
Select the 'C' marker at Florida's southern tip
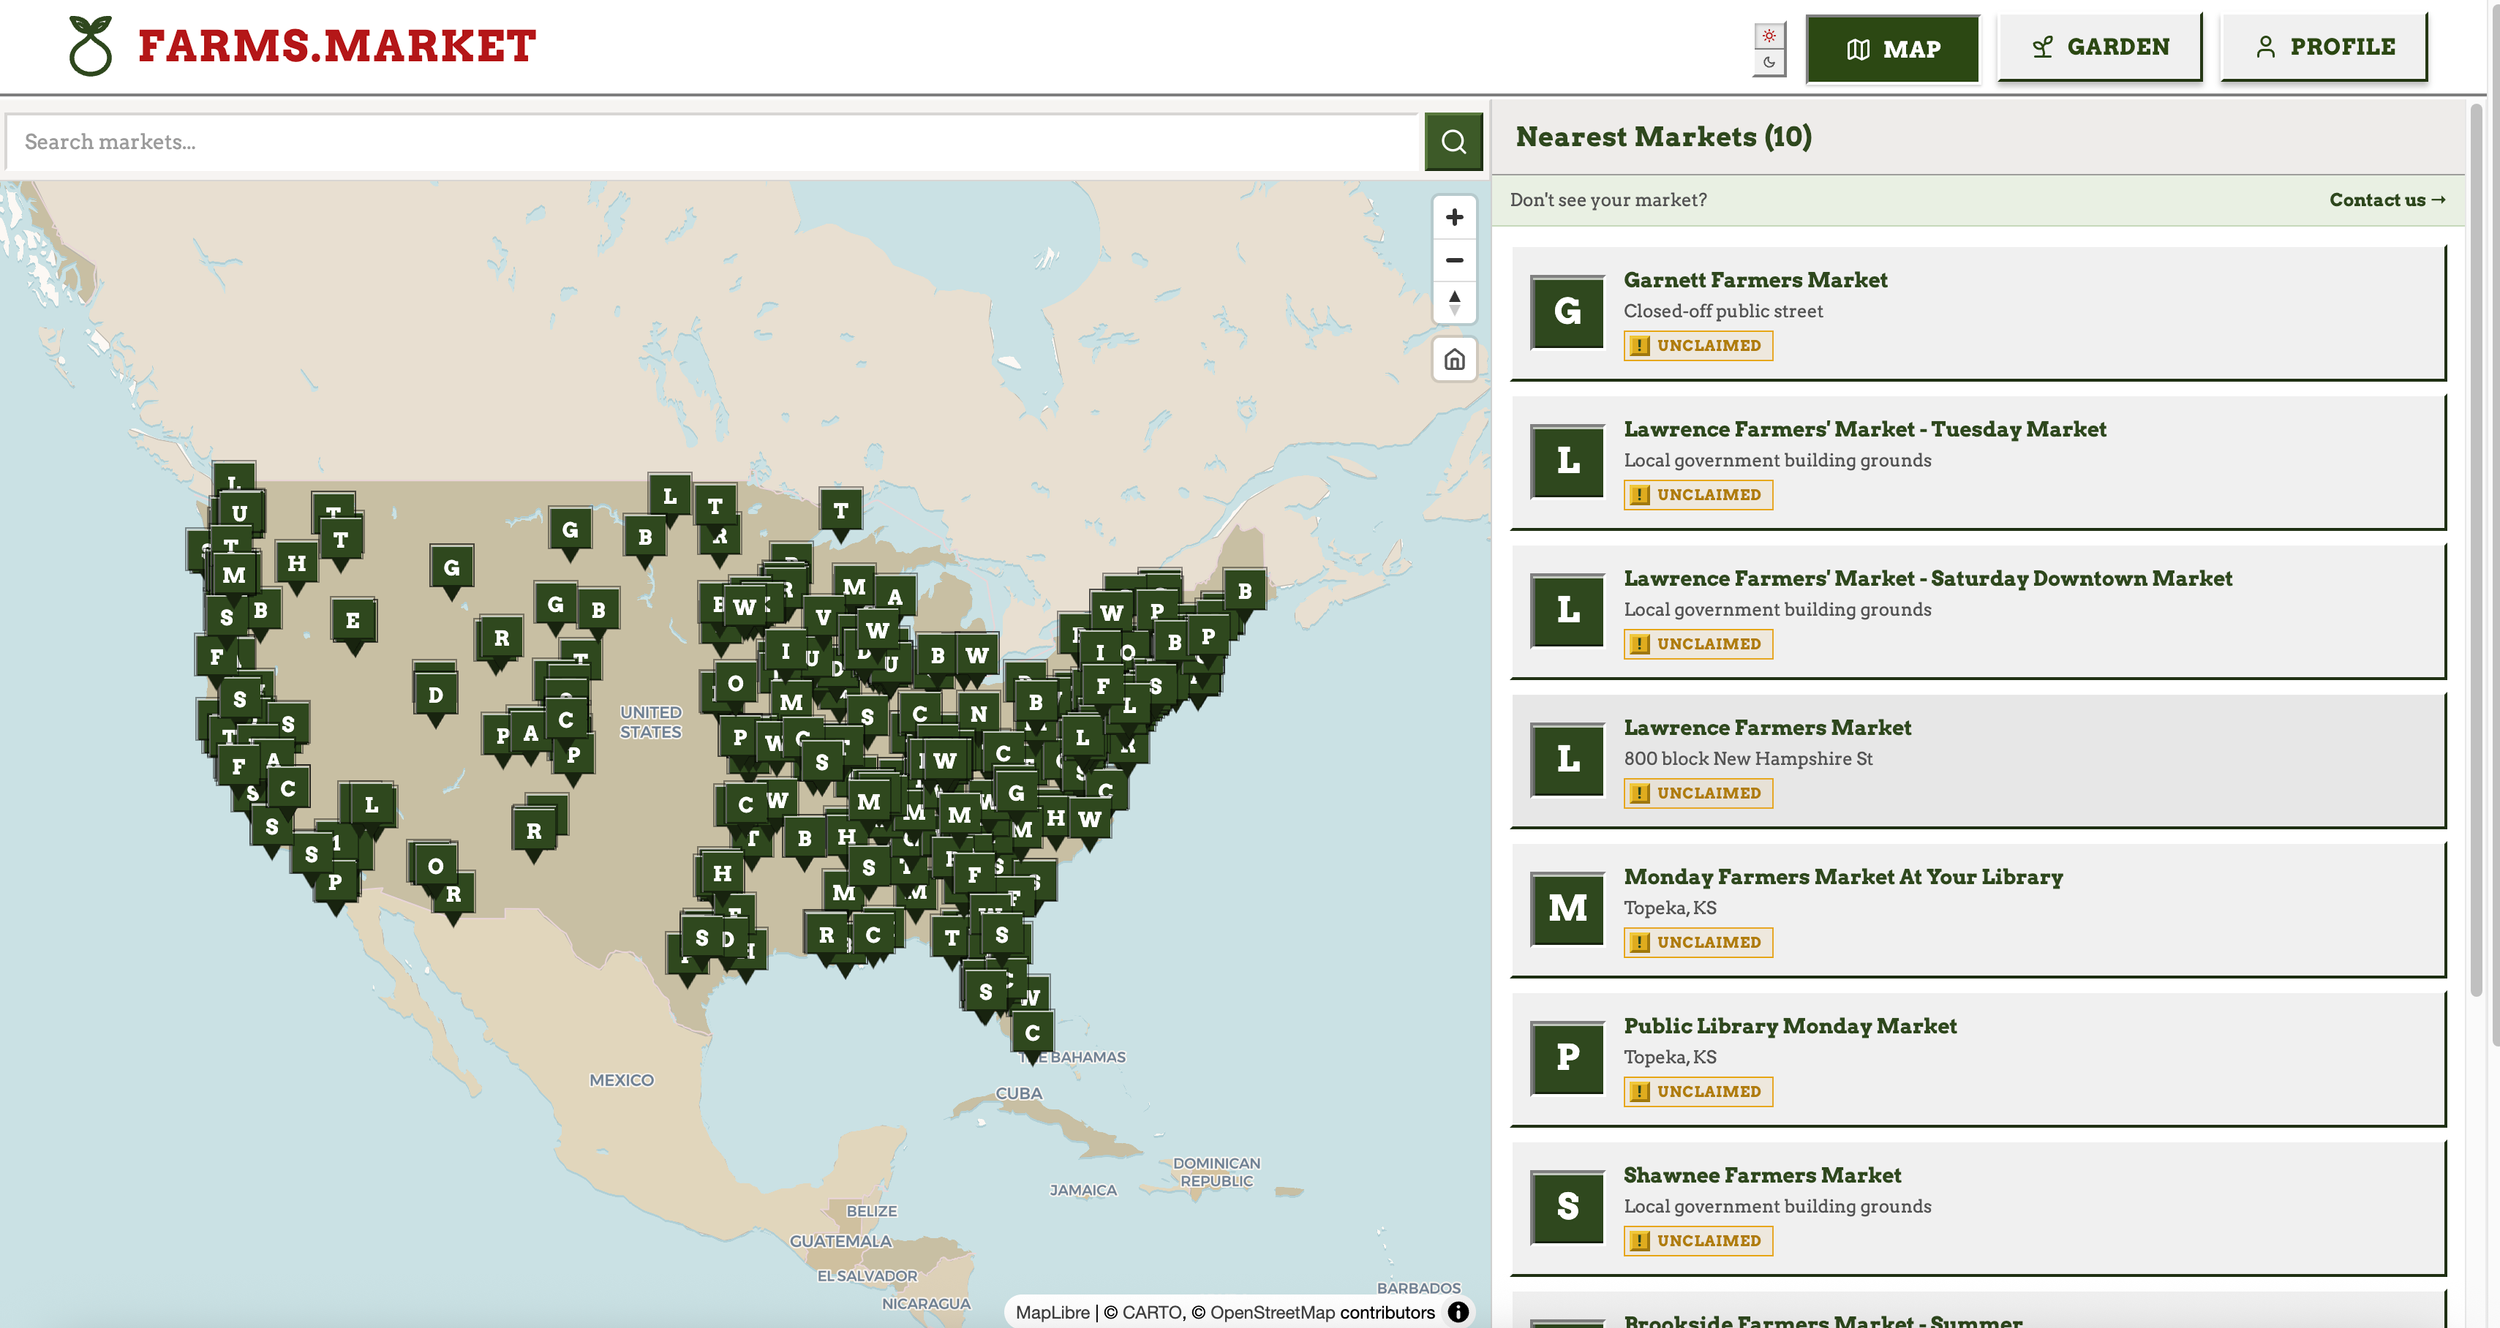click(1033, 1033)
